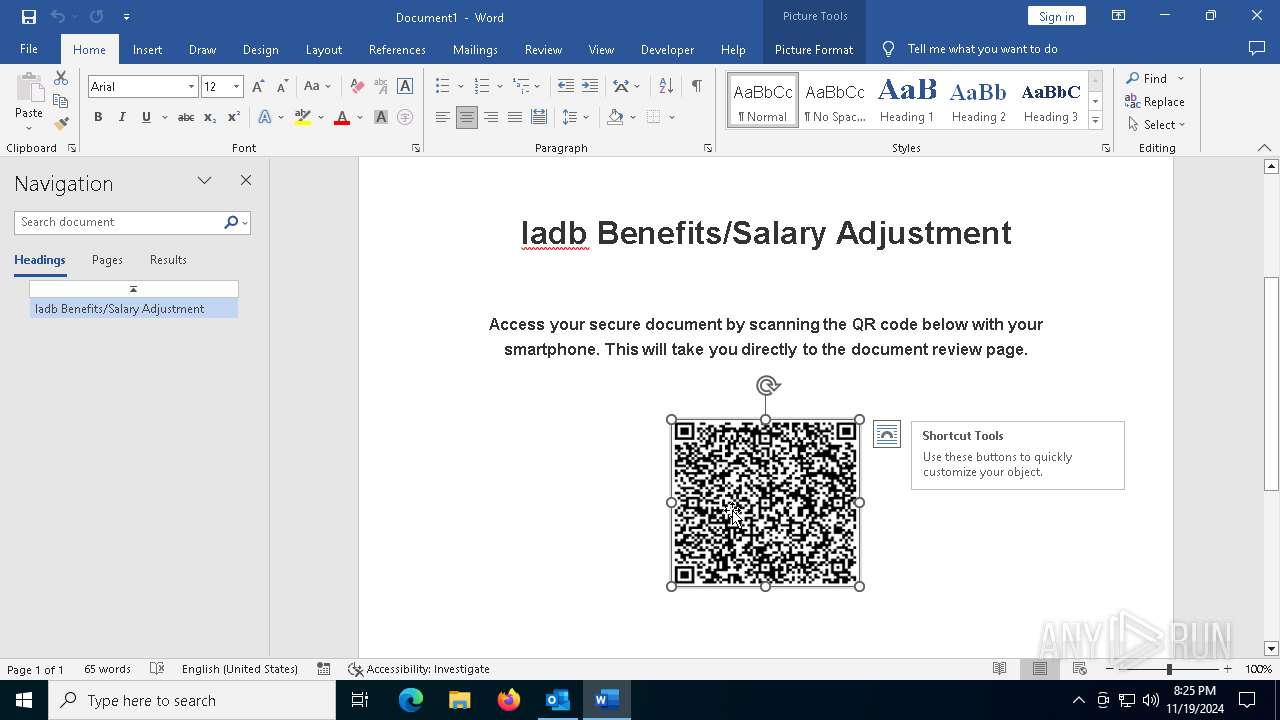Open Task View on the taskbar
1280x720 pixels.
pyautogui.click(x=360, y=700)
